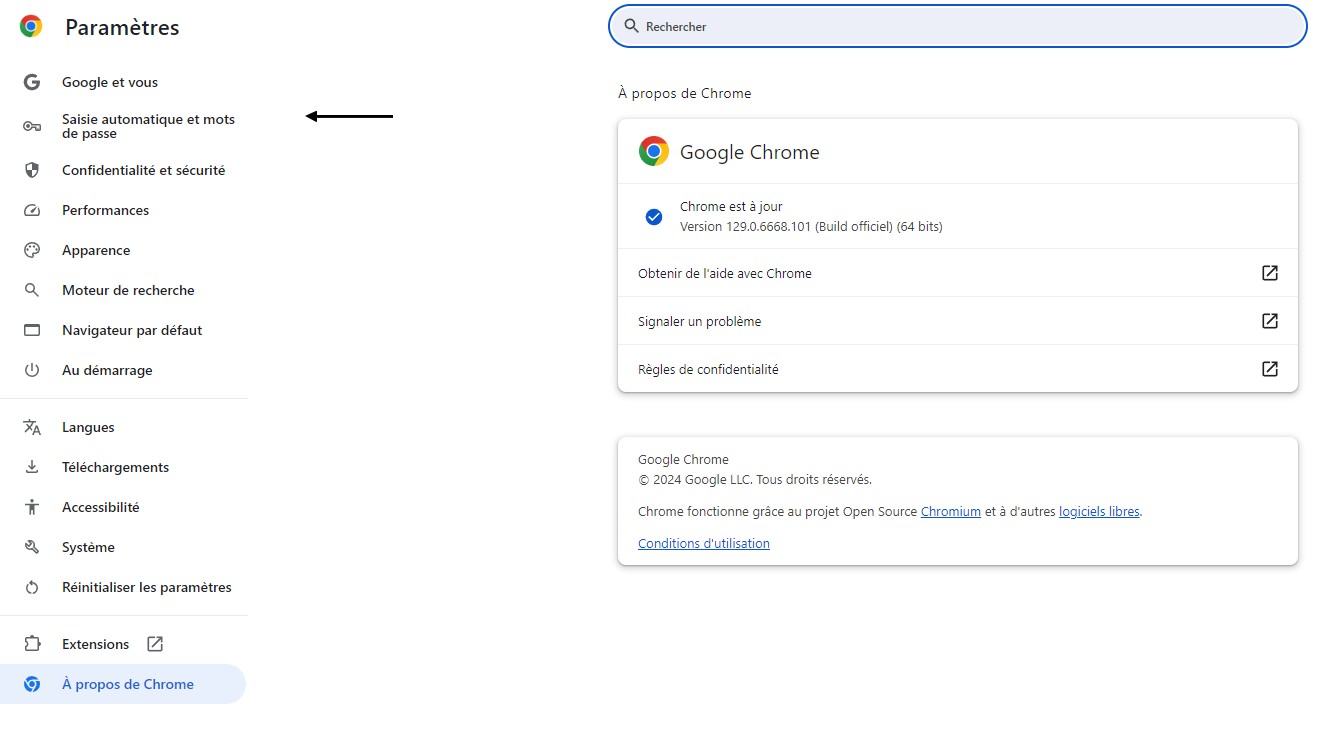This screenshot has height=748, width=1327.
Task: Click the Chrome est à jour text
Action: click(731, 206)
